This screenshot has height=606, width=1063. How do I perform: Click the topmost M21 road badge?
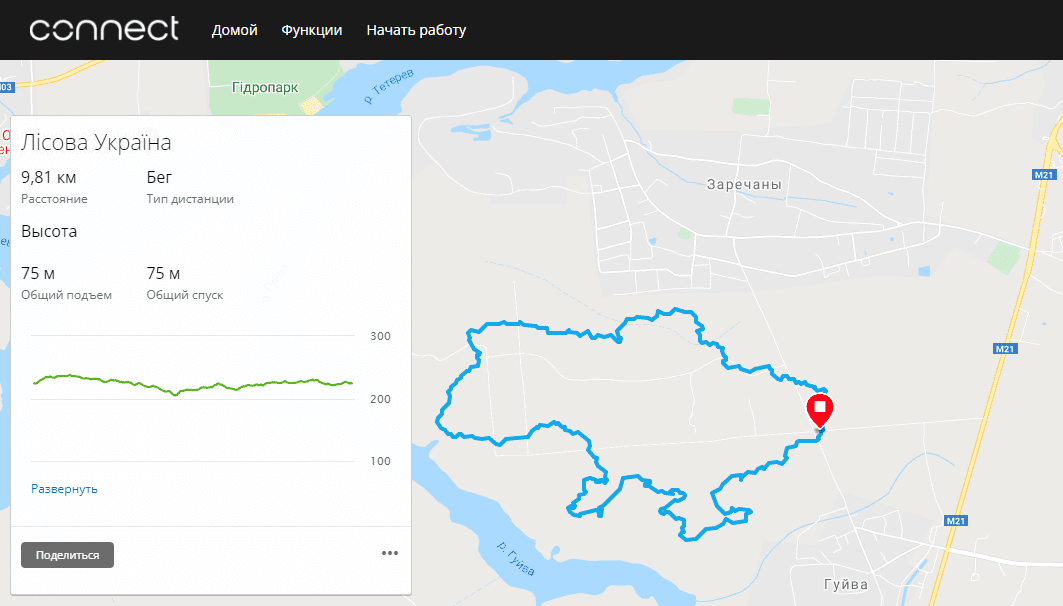[x=1043, y=175]
